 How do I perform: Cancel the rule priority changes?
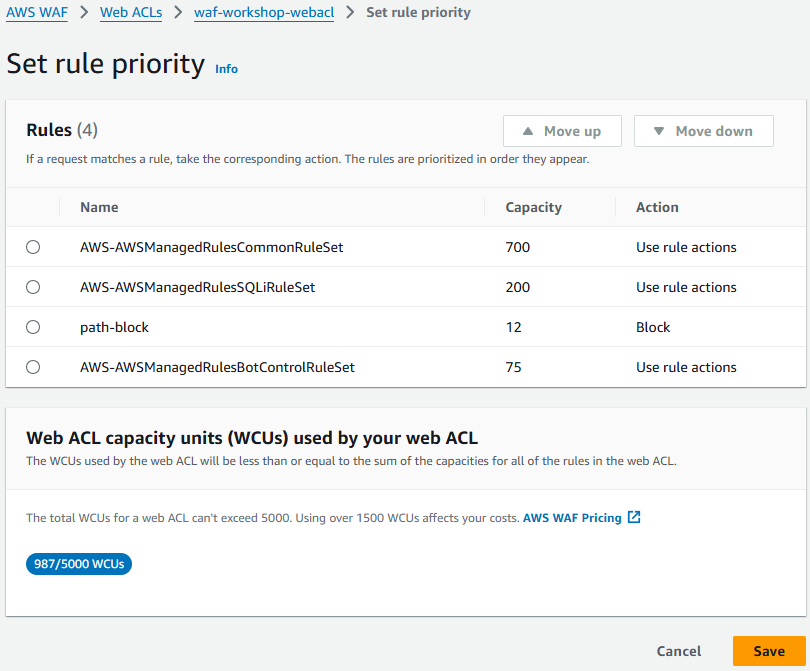pos(679,651)
